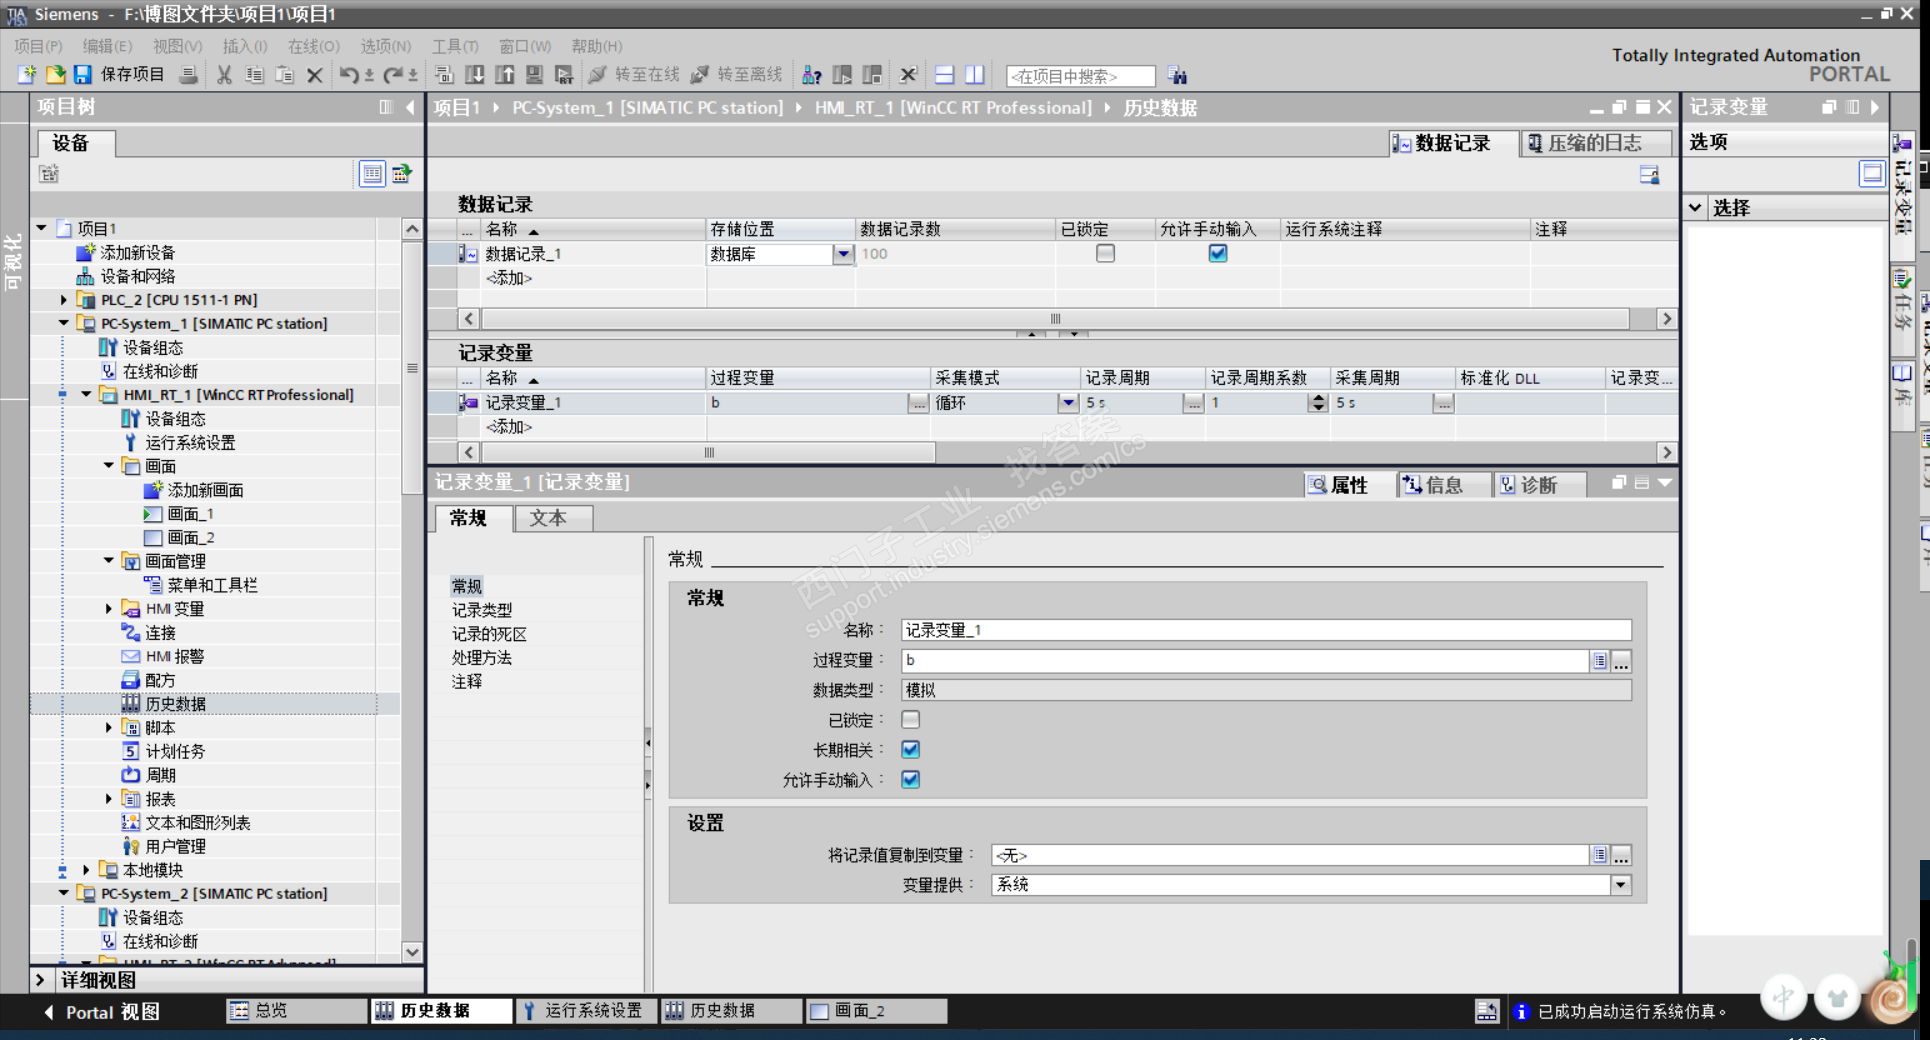Click the 数据记录 table horizontal scrollbar
The height and width of the screenshot is (1040, 1930).
click(1055, 319)
